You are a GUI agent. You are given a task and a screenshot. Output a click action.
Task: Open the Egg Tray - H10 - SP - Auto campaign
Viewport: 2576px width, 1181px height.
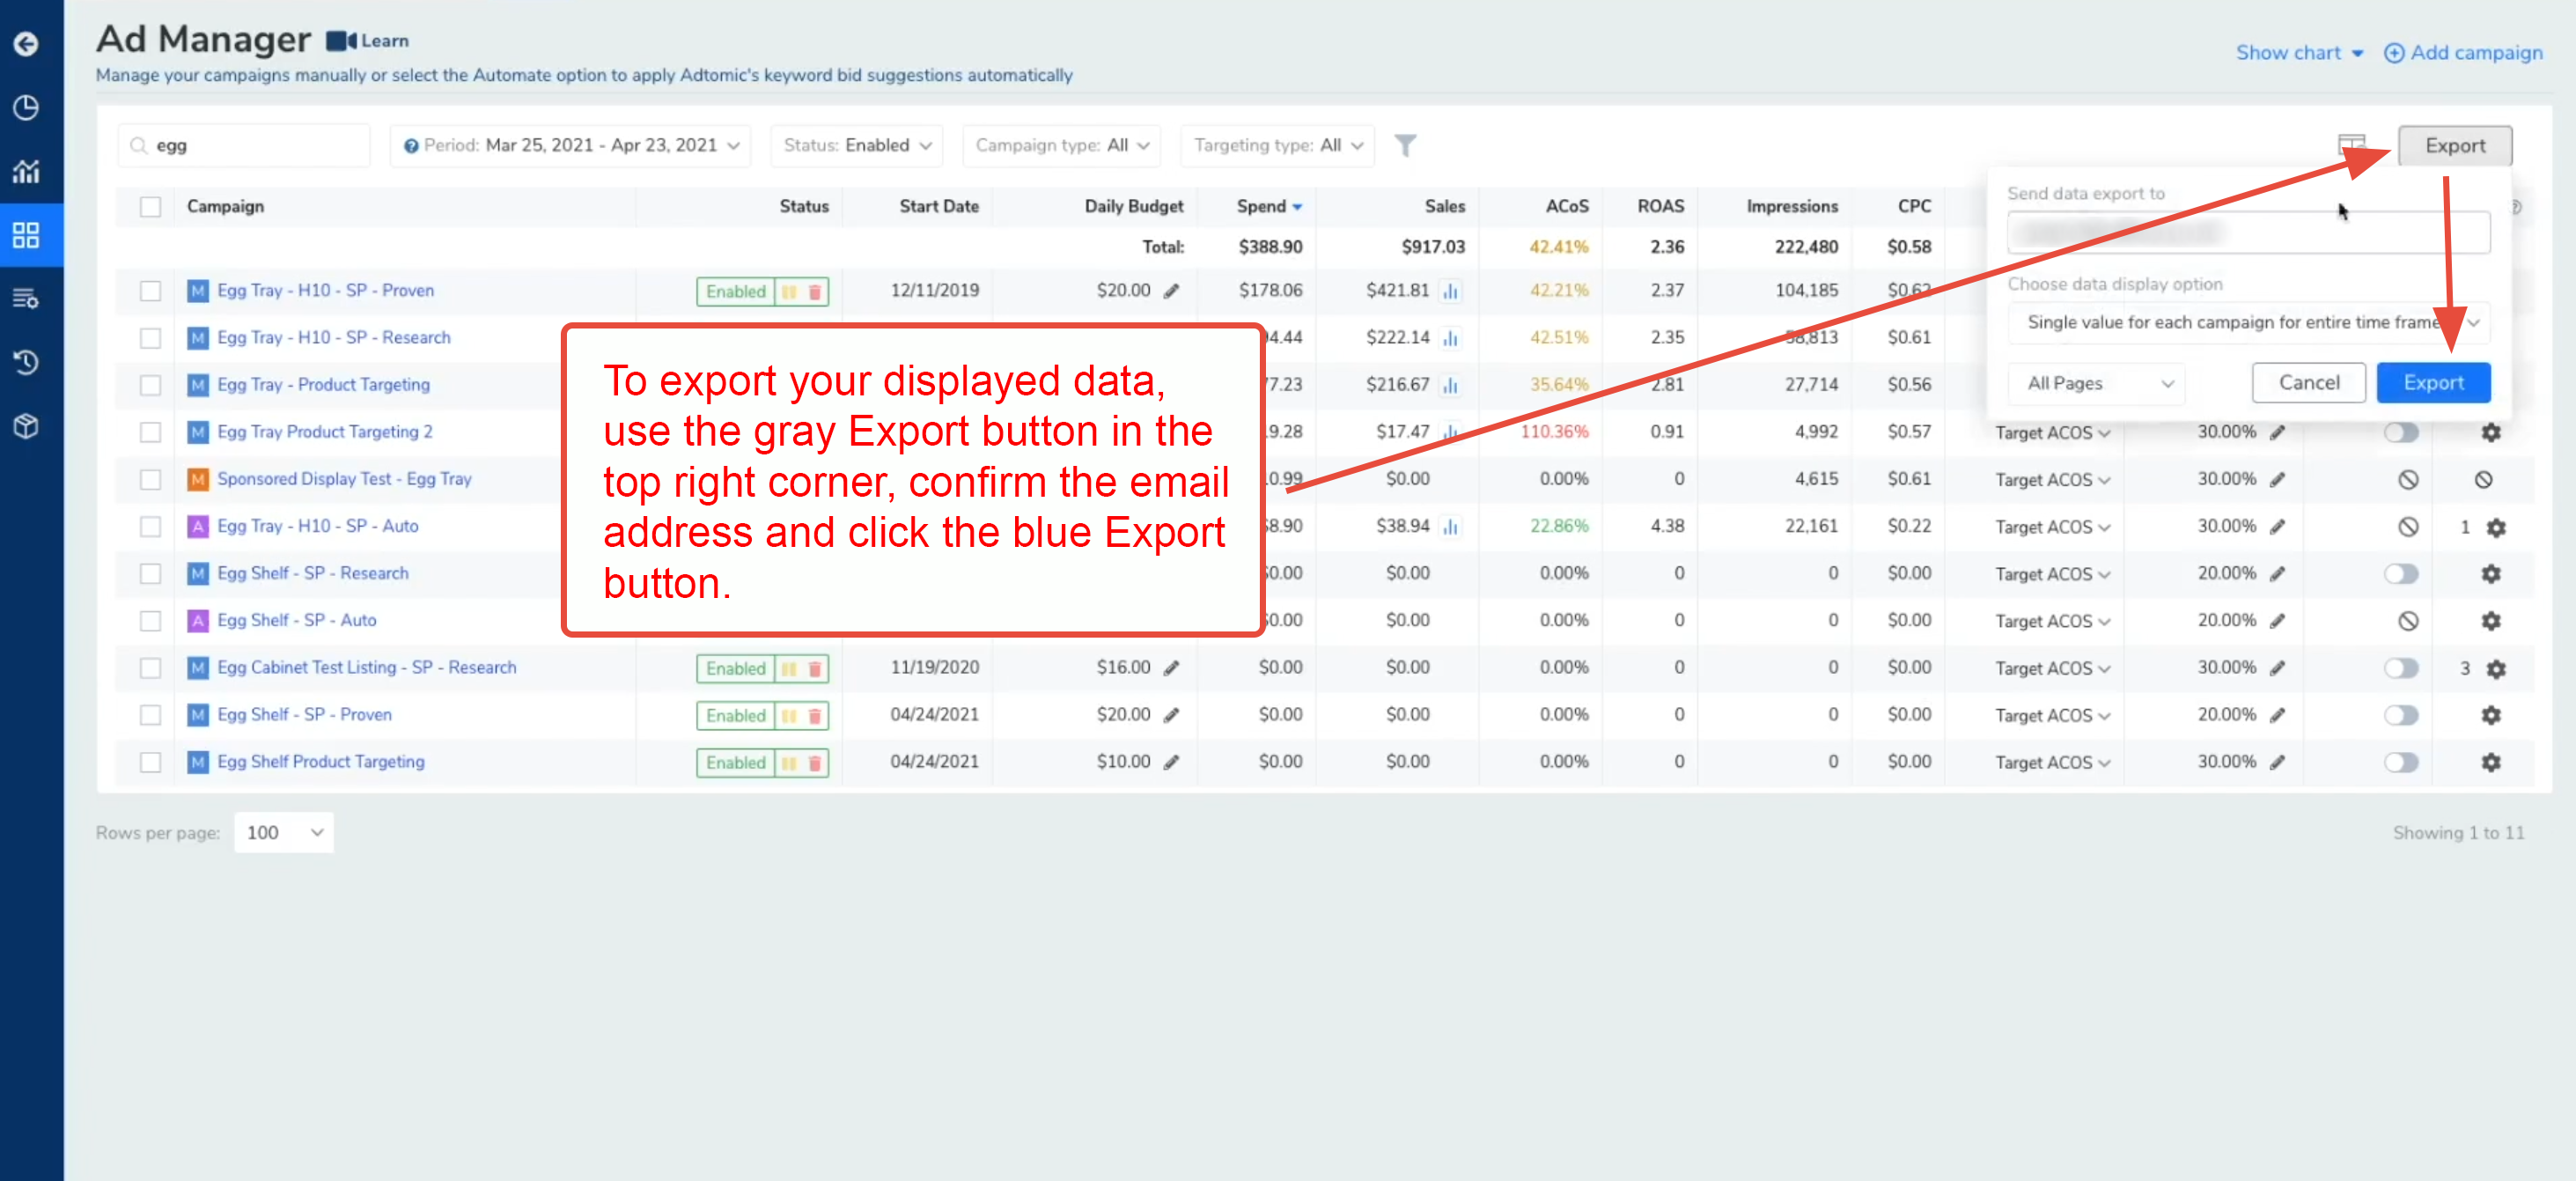pyautogui.click(x=317, y=526)
